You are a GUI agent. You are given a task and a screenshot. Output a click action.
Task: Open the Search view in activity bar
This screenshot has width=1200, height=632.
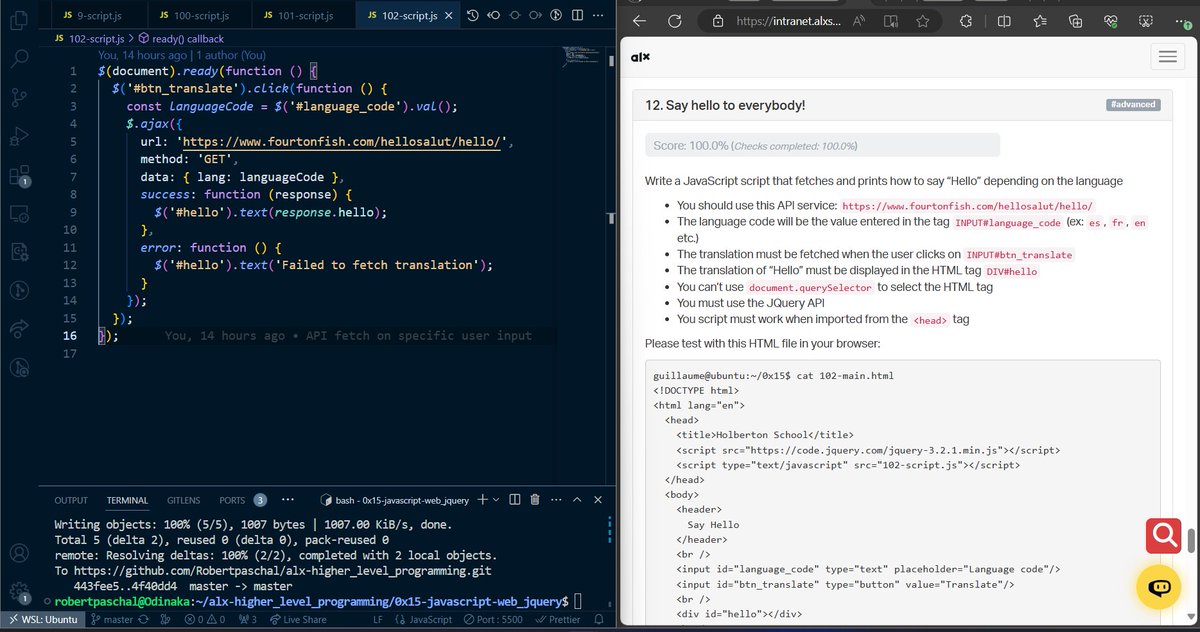coord(18,57)
